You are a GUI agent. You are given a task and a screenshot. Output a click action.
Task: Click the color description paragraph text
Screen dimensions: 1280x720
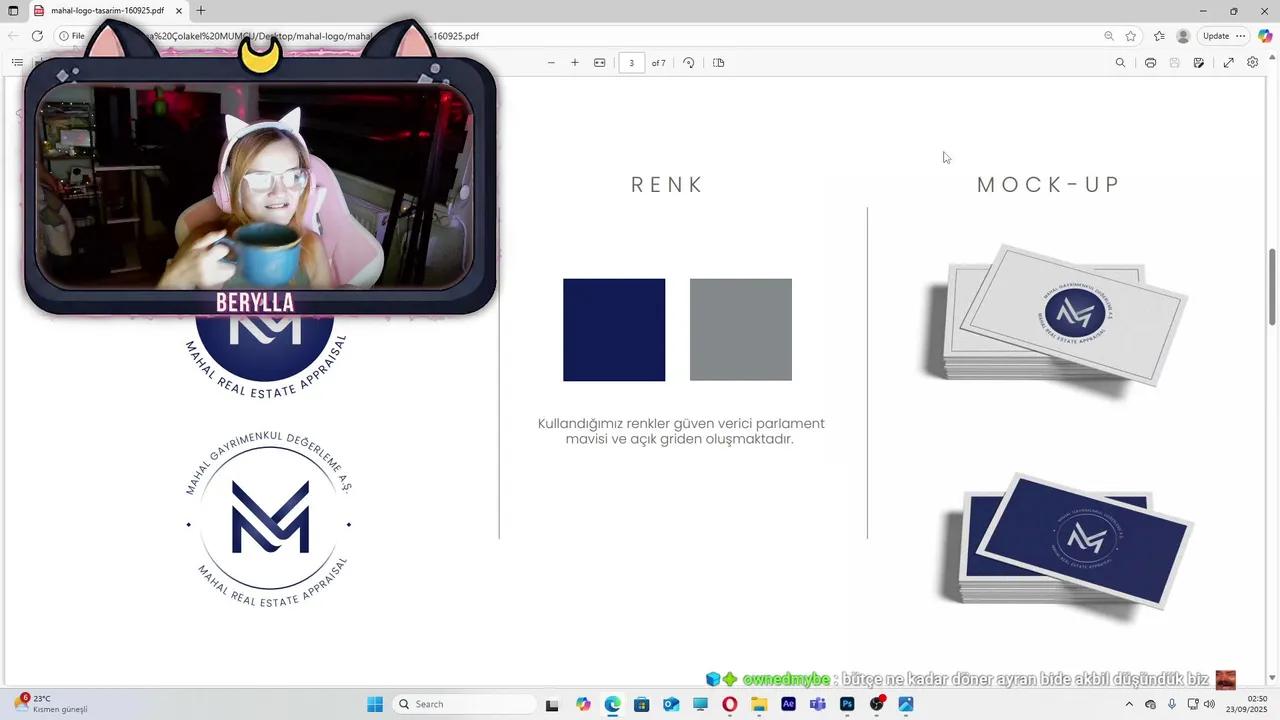click(x=681, y=431)
